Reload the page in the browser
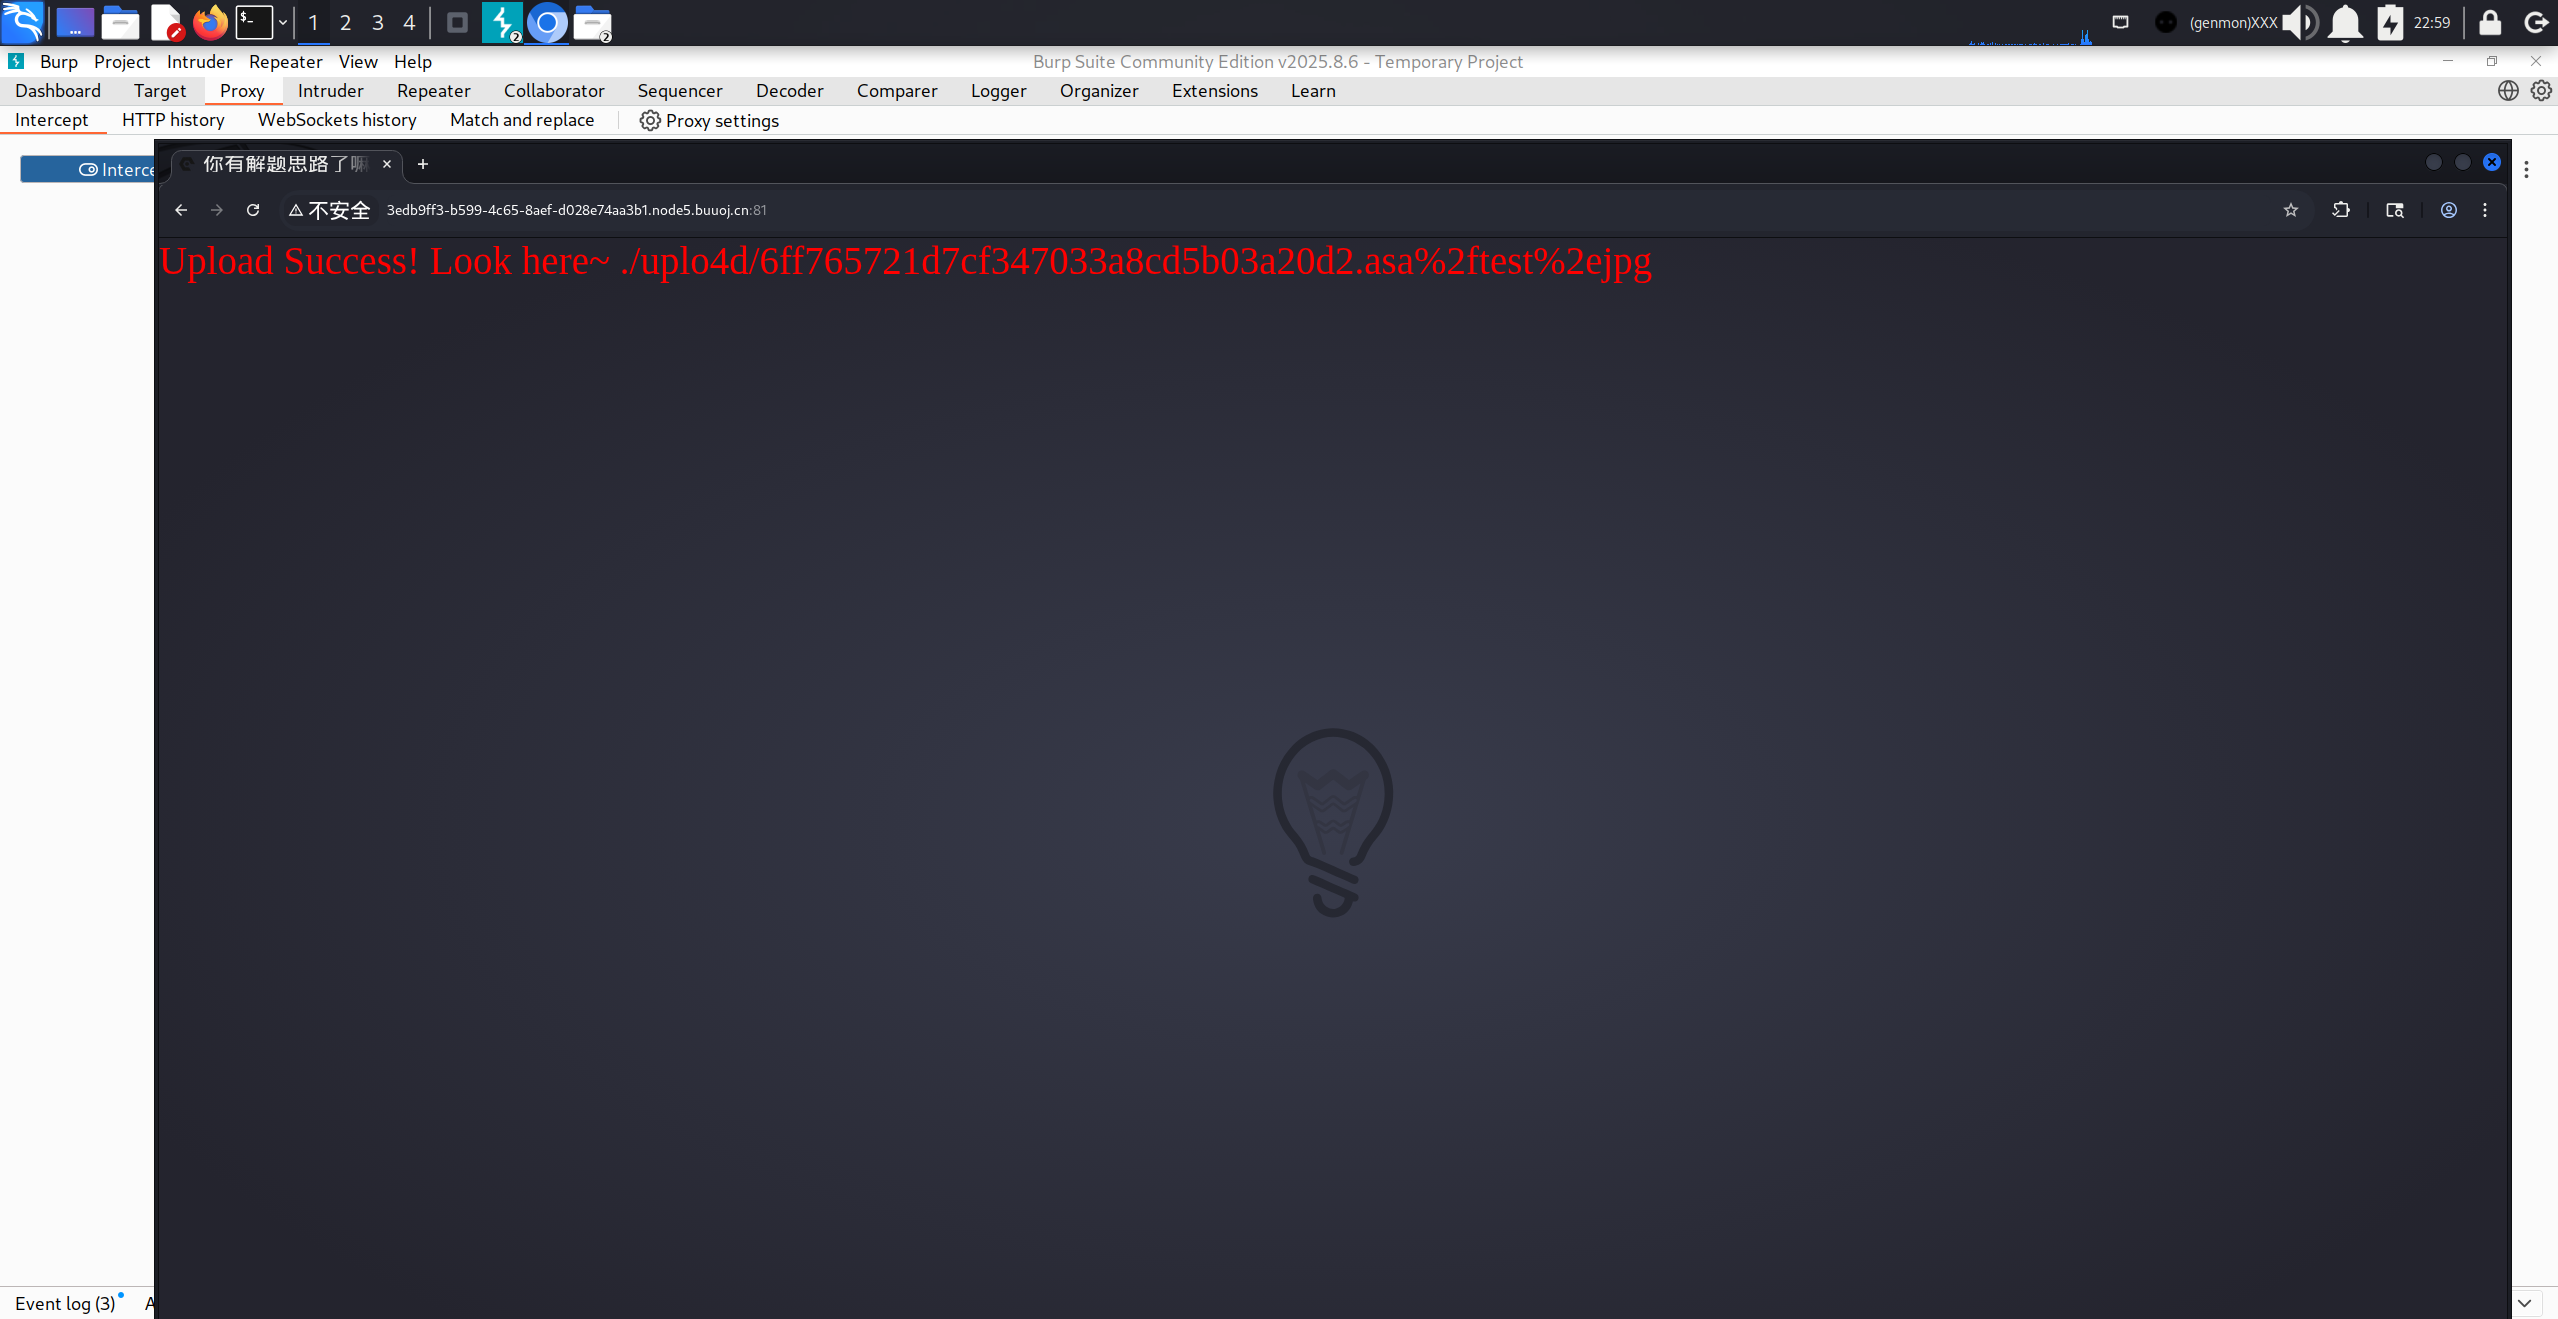2558x1319 pixels. point(253,210)
